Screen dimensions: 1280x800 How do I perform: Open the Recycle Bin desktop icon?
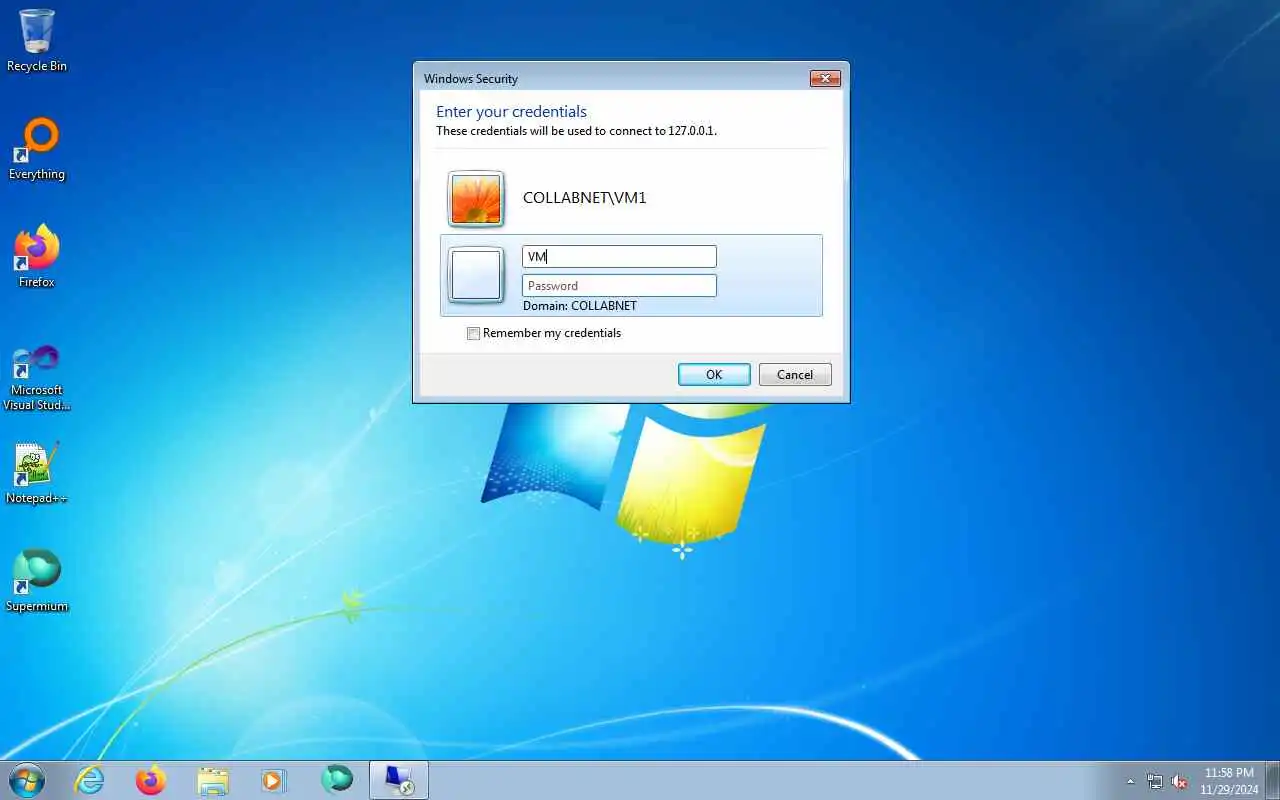tap(37, 40)
